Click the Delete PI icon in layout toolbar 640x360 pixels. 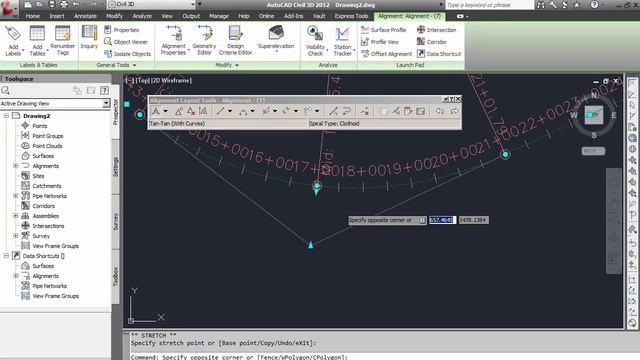191,111
